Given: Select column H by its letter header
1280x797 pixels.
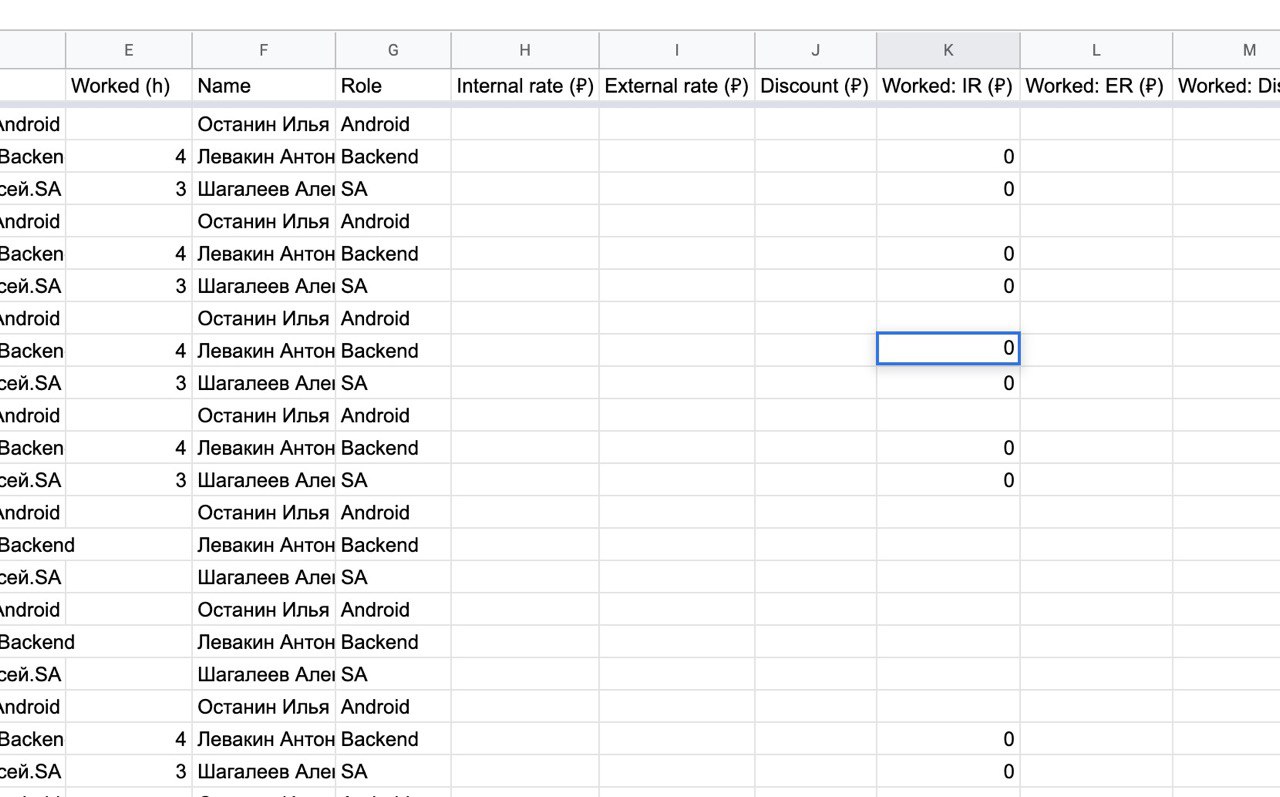Looking at the screenshot, I should (x=525, y=50).
